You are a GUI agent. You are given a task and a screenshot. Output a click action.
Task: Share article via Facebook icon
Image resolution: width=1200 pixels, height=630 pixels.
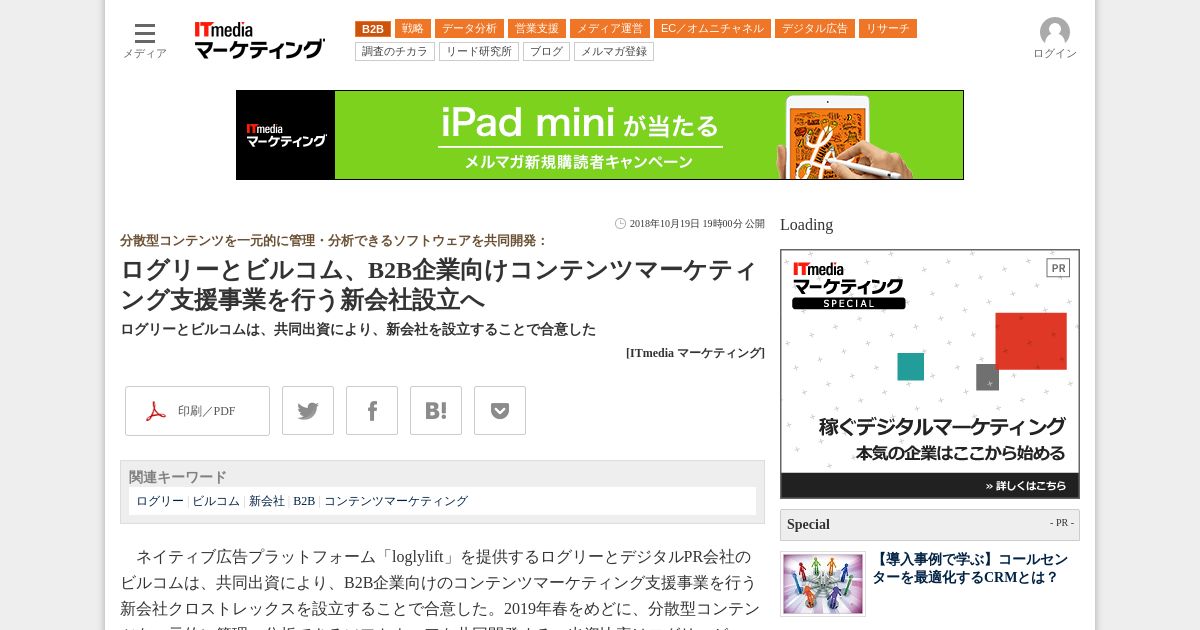(372, 411)
